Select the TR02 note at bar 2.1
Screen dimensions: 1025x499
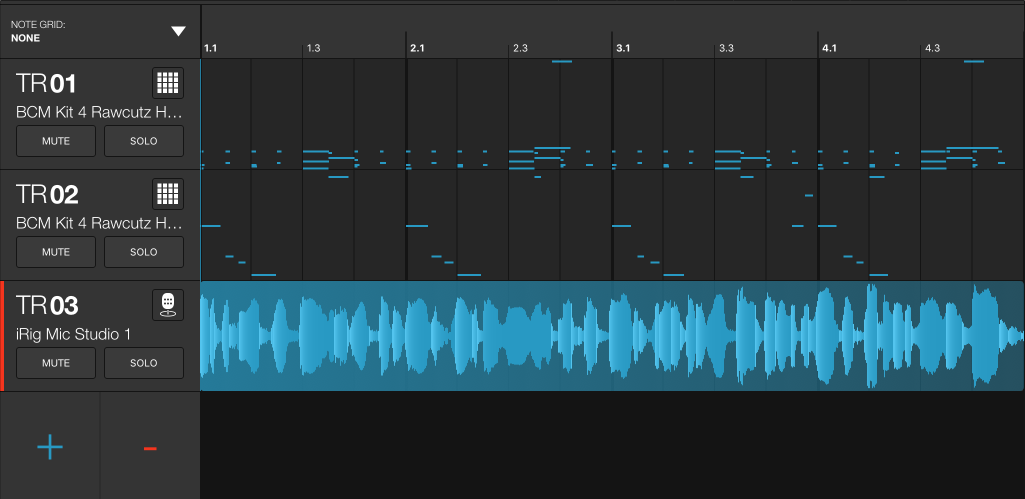[417, 226]
